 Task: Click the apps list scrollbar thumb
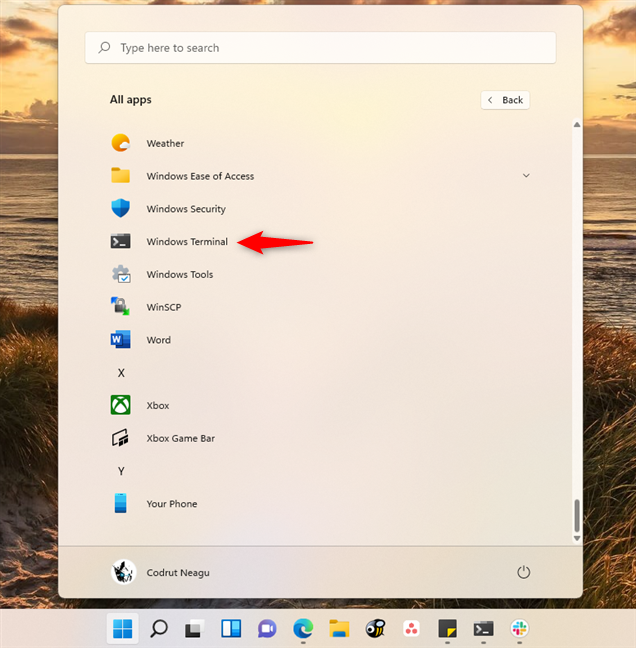point(577,515)
